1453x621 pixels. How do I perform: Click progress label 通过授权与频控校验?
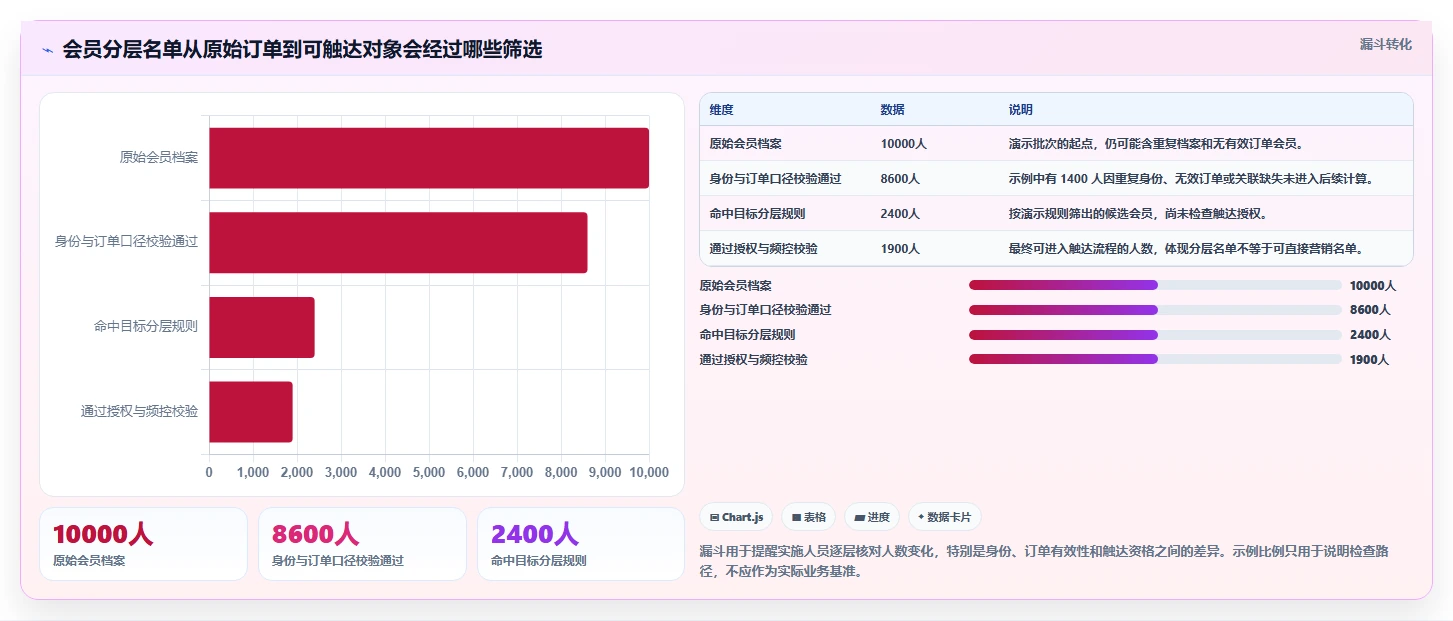(x=754, y=360)
